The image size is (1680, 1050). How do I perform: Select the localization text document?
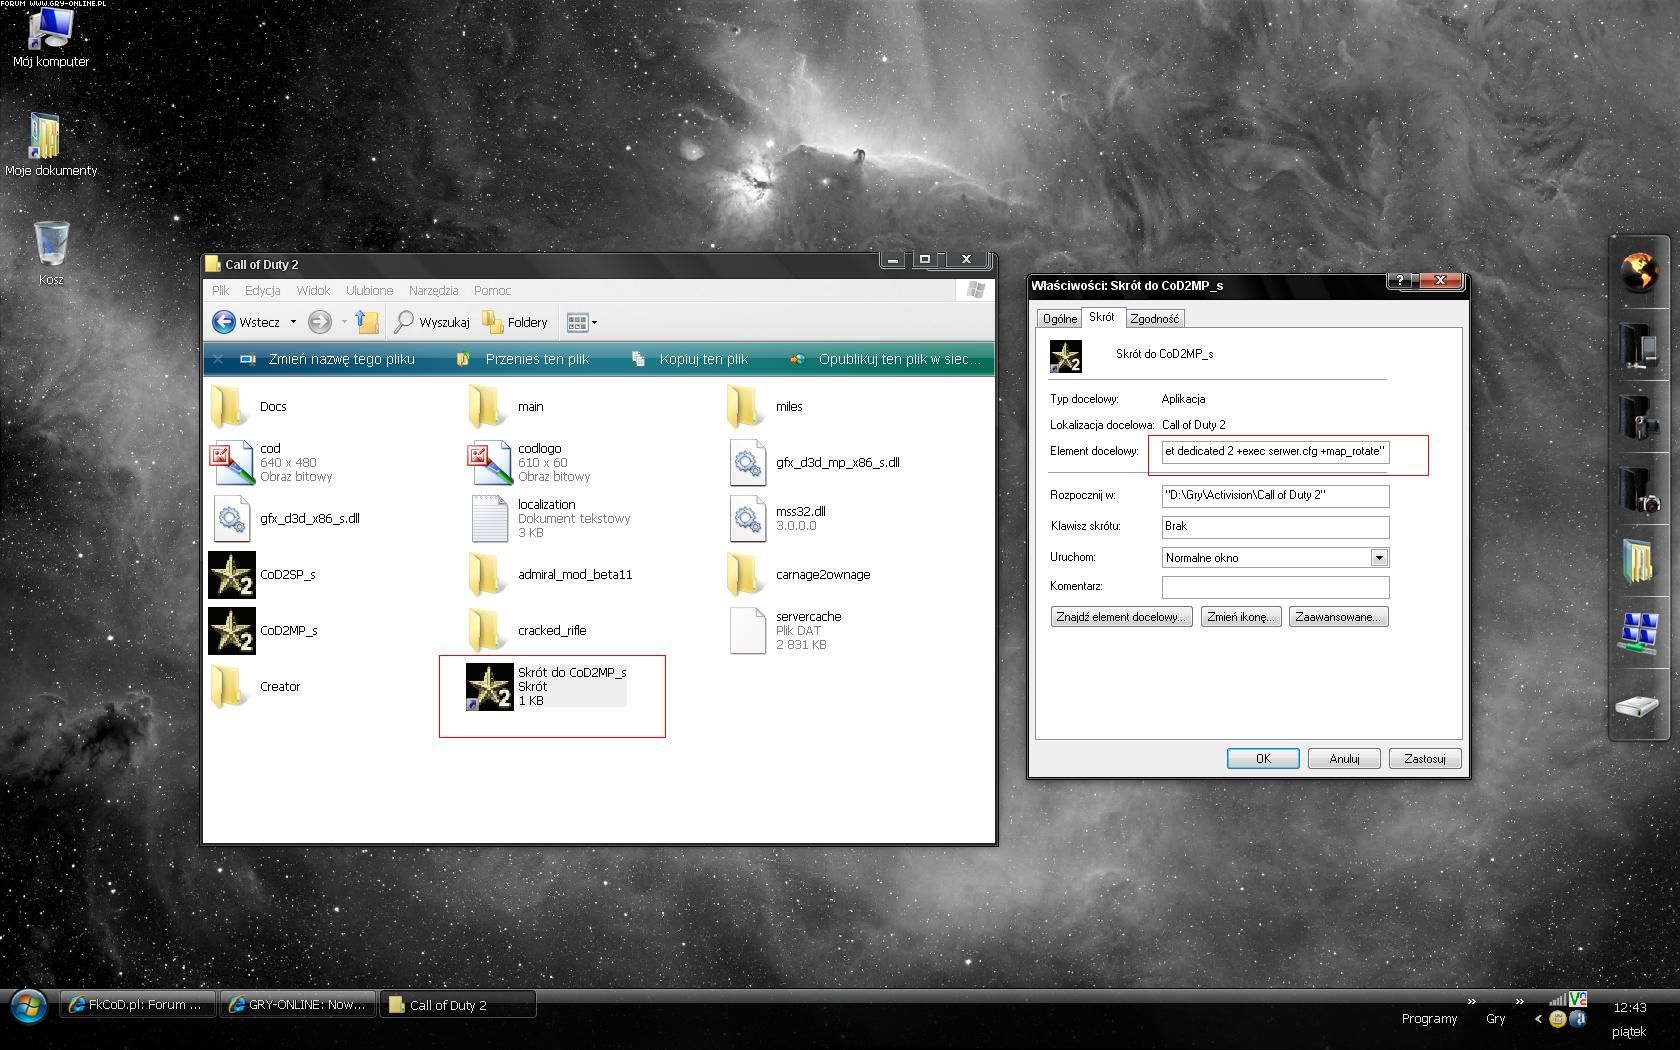(x=549, y=519)
